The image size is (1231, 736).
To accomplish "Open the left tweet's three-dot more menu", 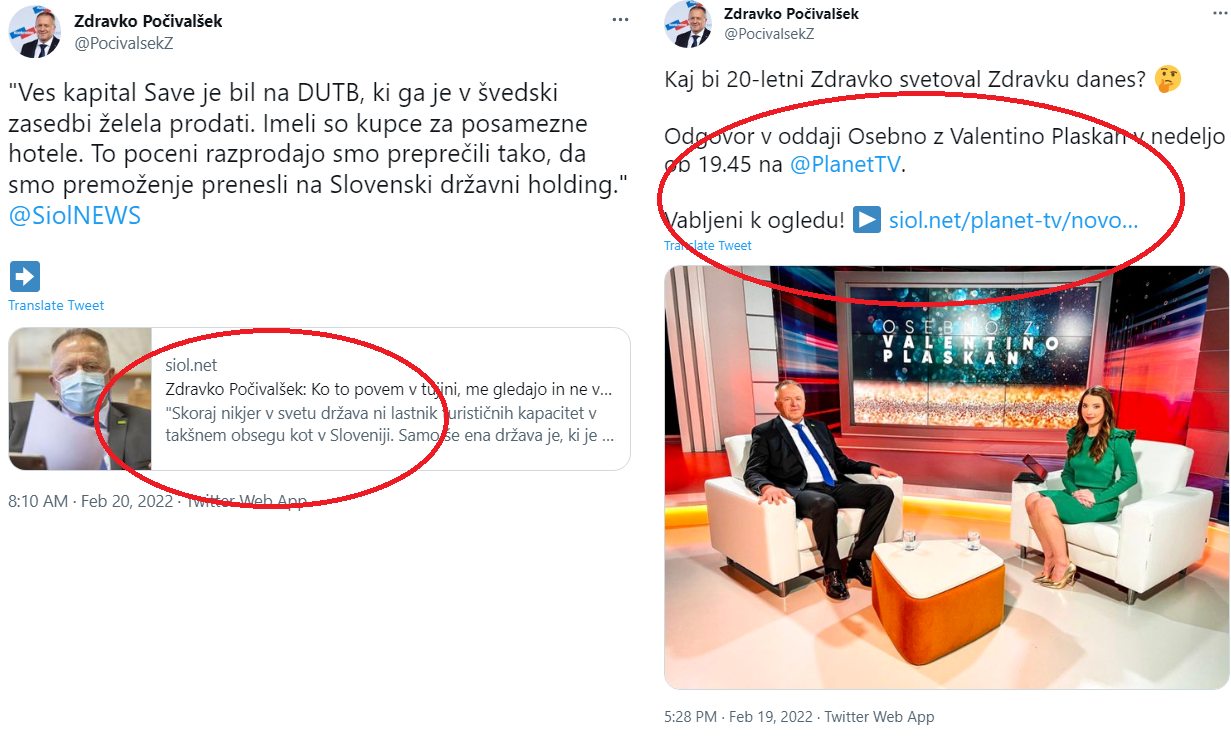I will coord(621,20).
